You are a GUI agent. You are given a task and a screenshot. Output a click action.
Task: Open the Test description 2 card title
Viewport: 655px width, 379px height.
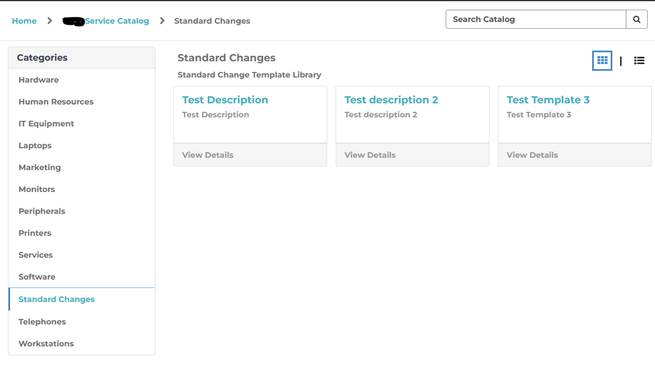coord(391,100)
